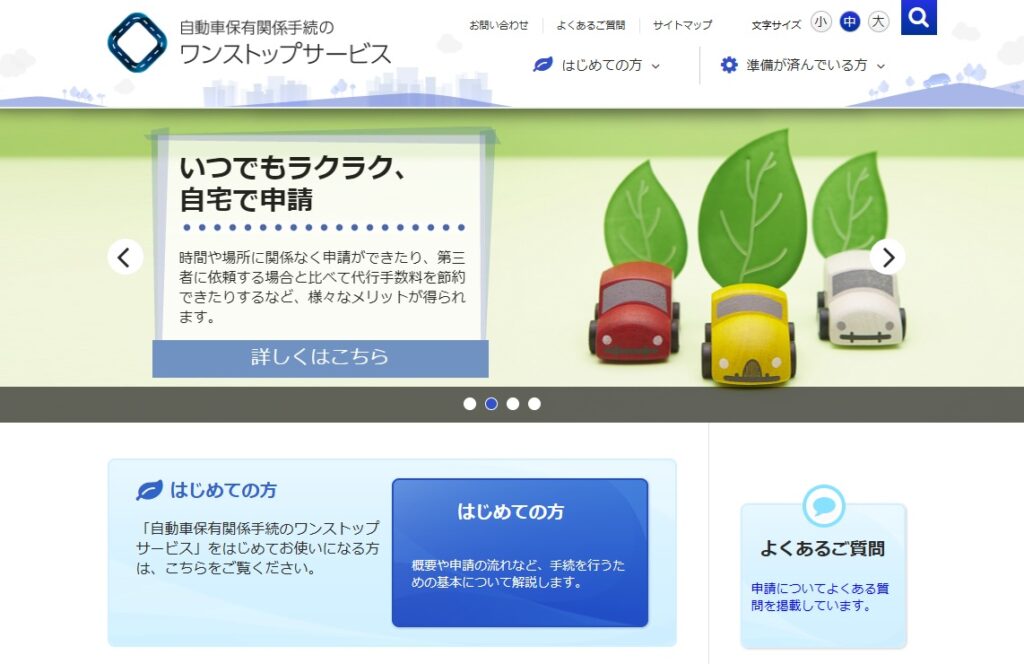Click the speech bubble icon above よくあるご質問

tap(823, 505)
